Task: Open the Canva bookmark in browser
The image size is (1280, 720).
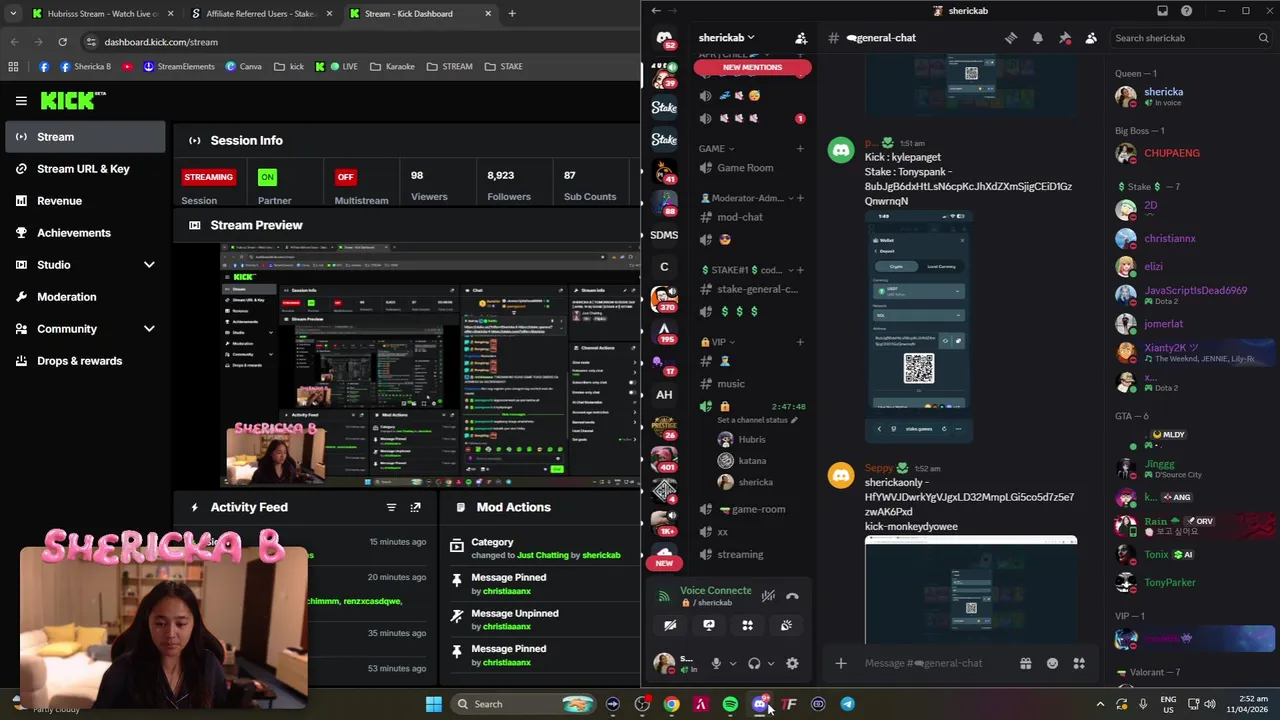Action: tap(243, 67)
